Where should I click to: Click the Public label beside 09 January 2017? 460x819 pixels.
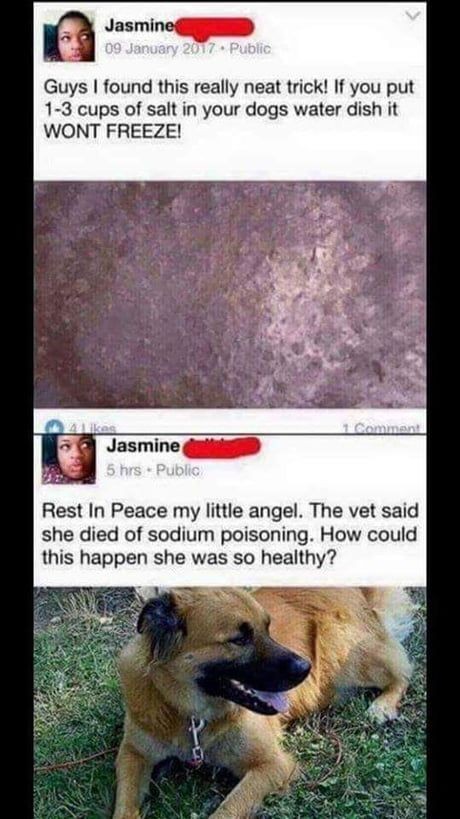click(x=251, y=49)
